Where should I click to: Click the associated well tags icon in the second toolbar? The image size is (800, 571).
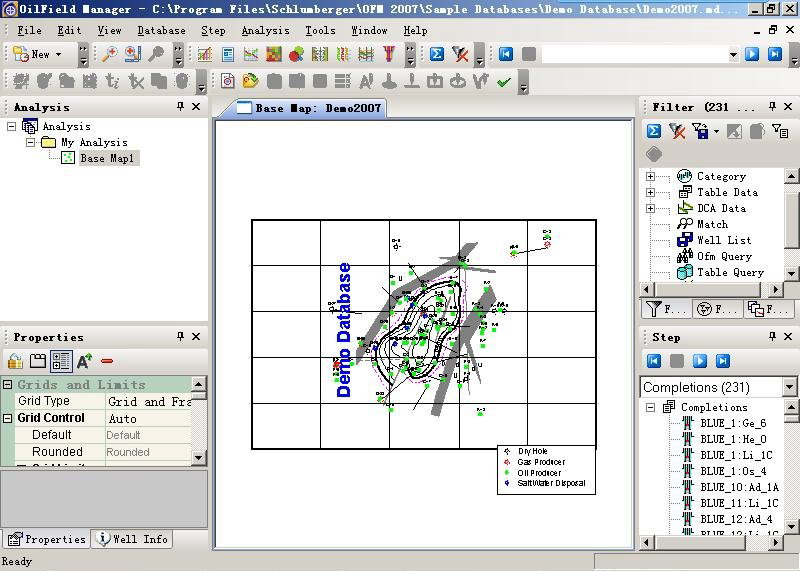(251, 81)
